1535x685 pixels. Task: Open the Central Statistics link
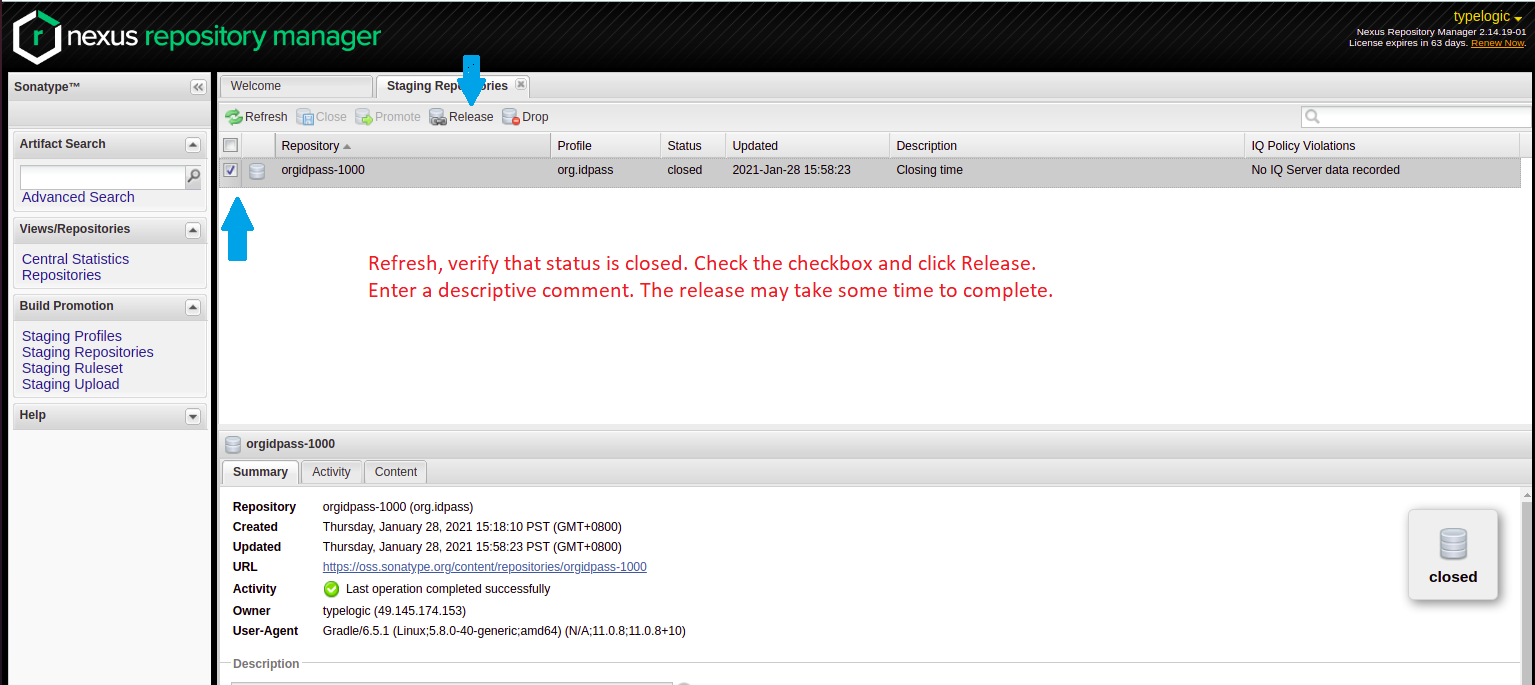[75, 259]
